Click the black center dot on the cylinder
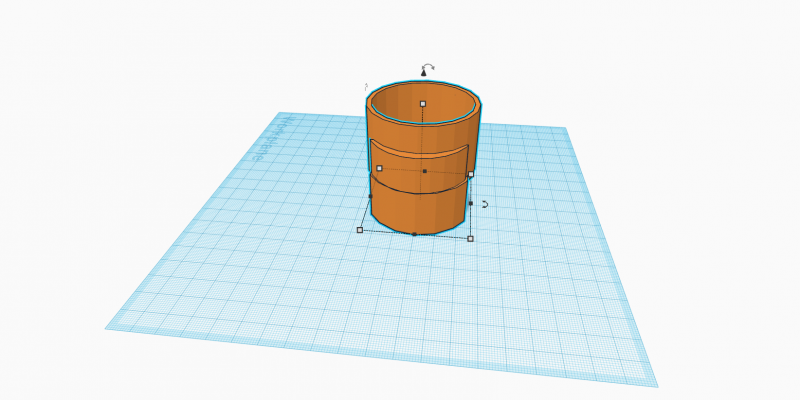800x400 pixels. pos(424,171)
